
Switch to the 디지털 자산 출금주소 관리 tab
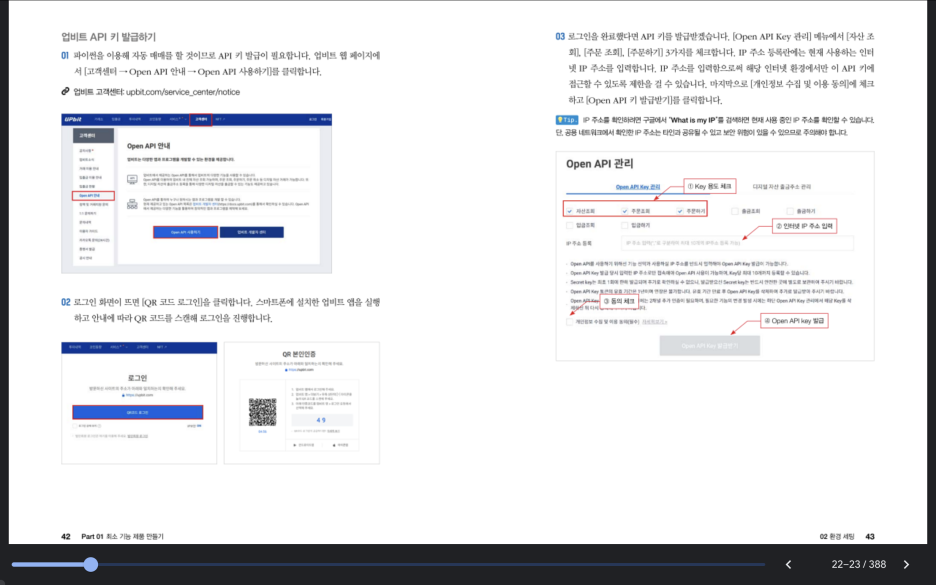pyautogui.click(x=781, y=187)
